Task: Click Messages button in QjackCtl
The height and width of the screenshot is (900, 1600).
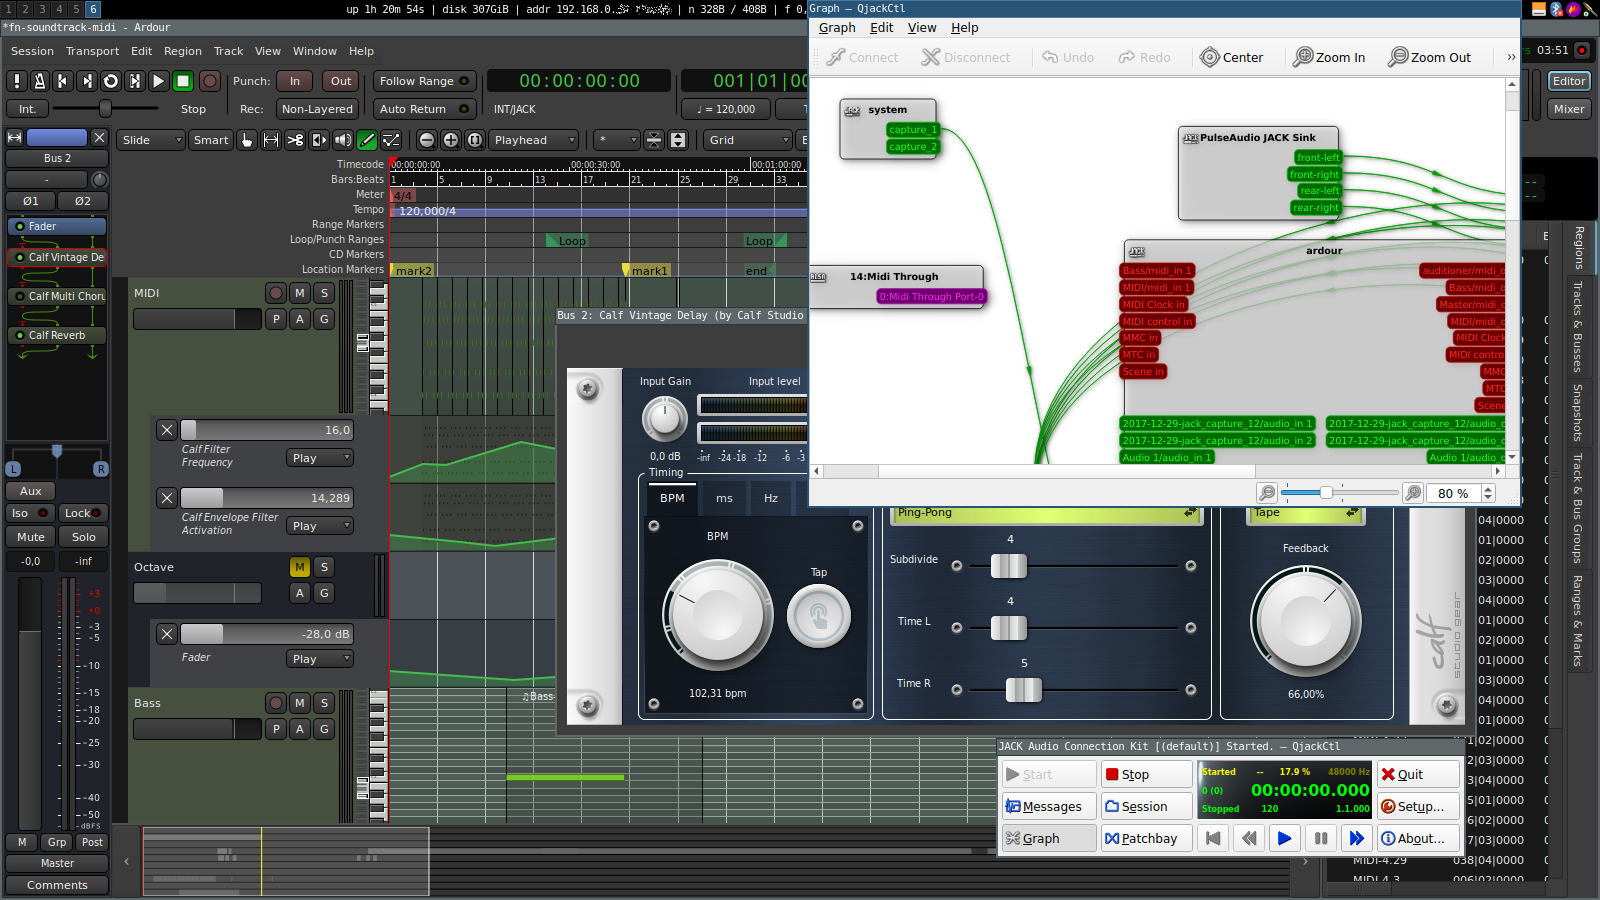Action: 1049,806
